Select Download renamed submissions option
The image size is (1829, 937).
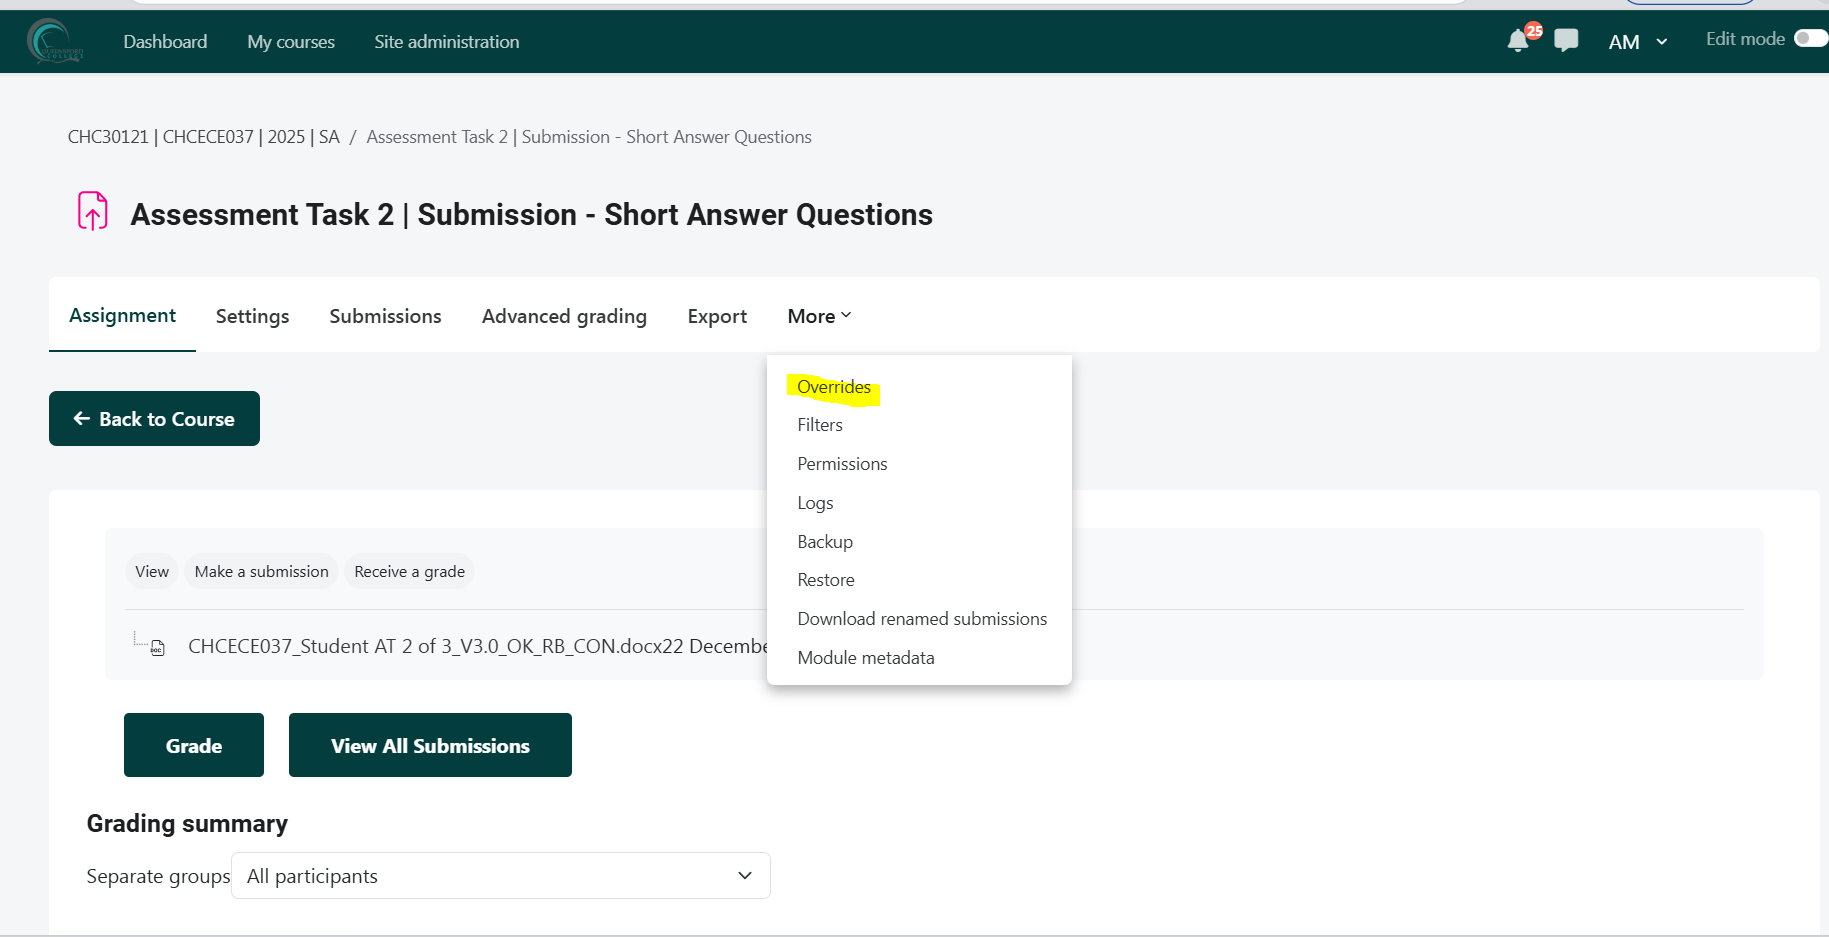tap(921, 619)
